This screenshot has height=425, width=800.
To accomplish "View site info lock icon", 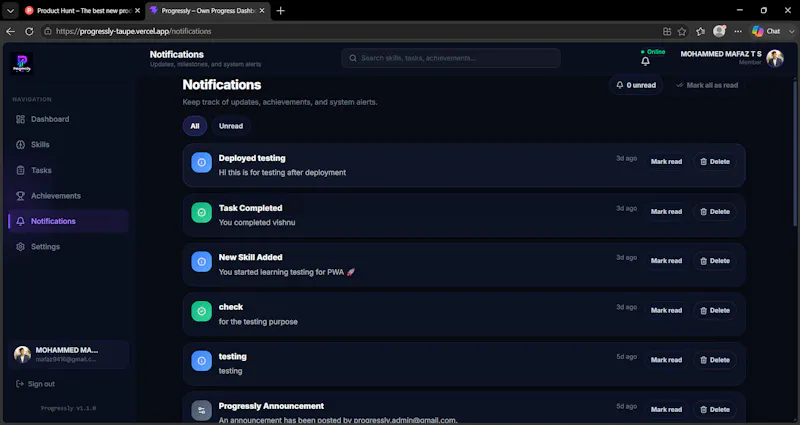I will (x=47, y=31).
